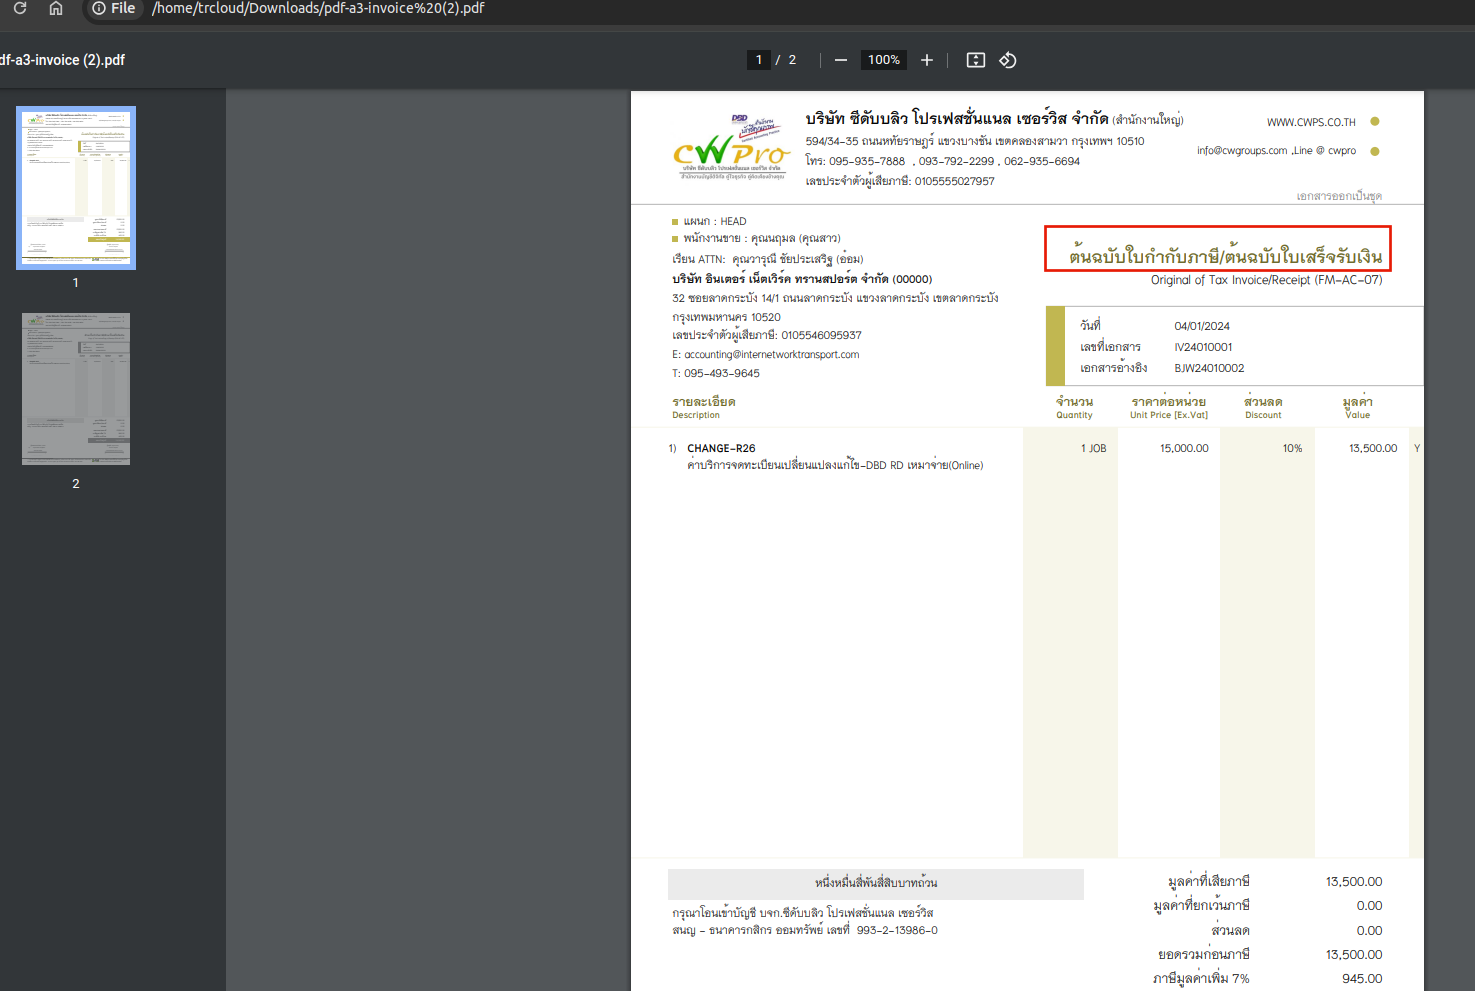Click customer tax ID 0105546095937

coord(821,335)
